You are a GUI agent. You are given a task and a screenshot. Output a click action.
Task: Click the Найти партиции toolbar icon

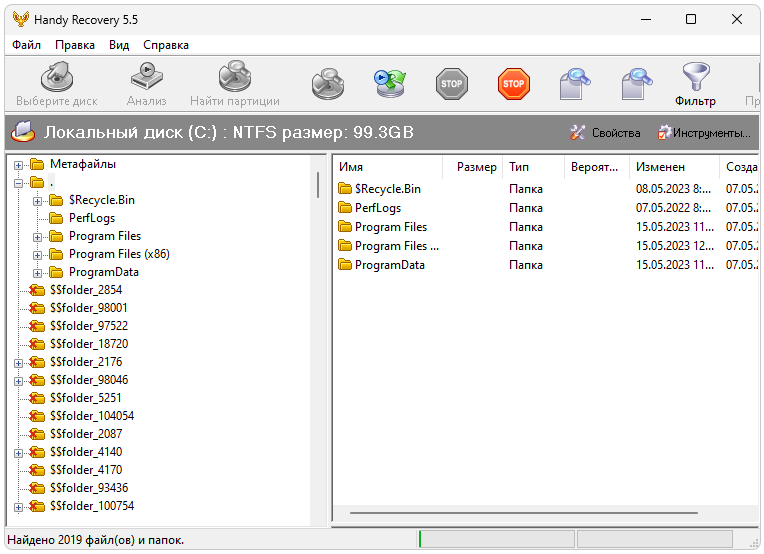pos(235,76)
